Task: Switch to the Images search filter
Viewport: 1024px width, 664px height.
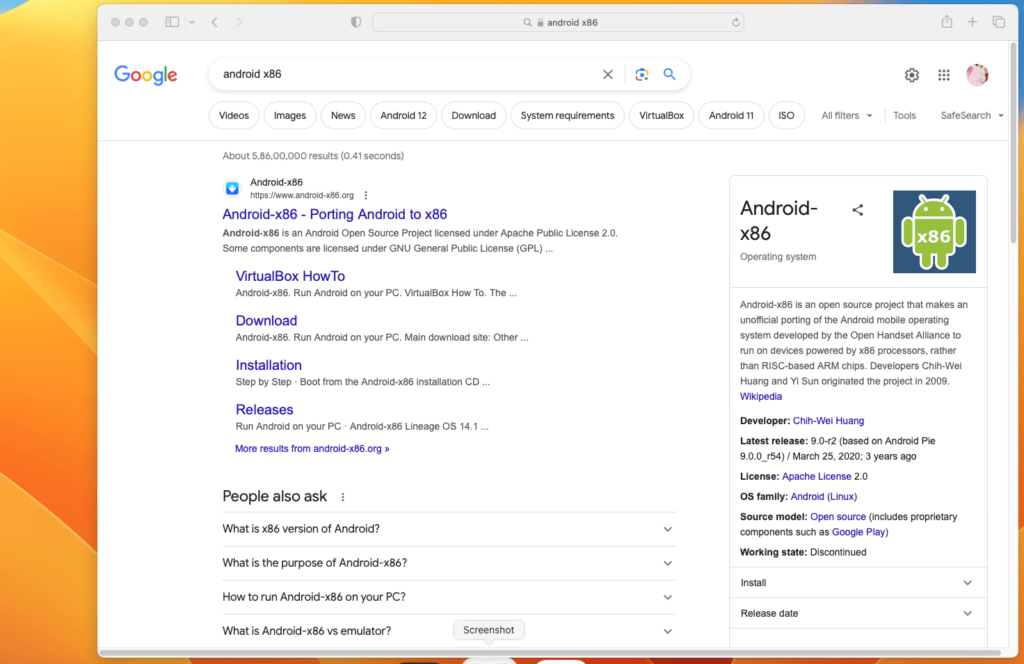Action: [x=290, y=115]
